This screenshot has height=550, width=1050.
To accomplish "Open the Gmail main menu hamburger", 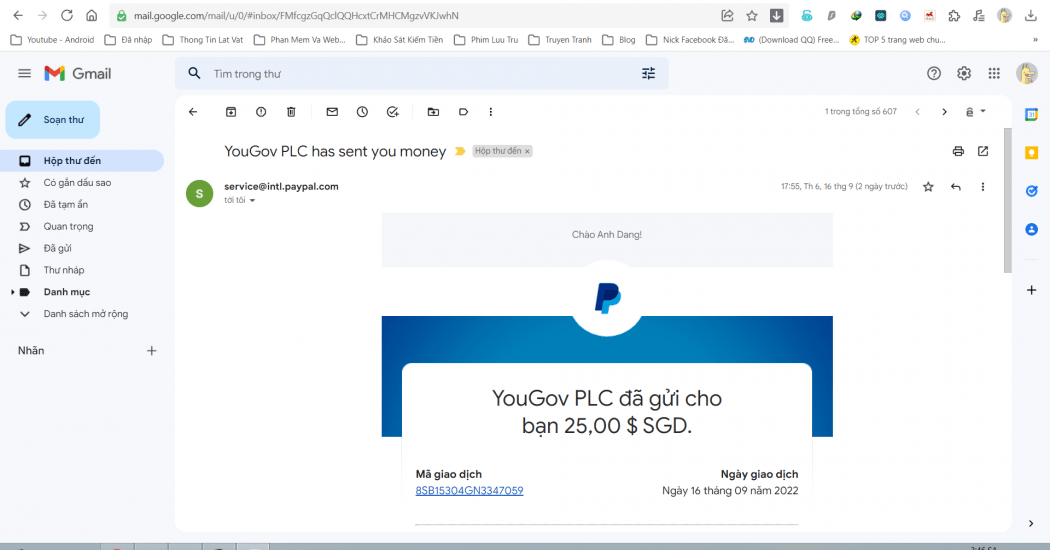I will click(25, 74).
